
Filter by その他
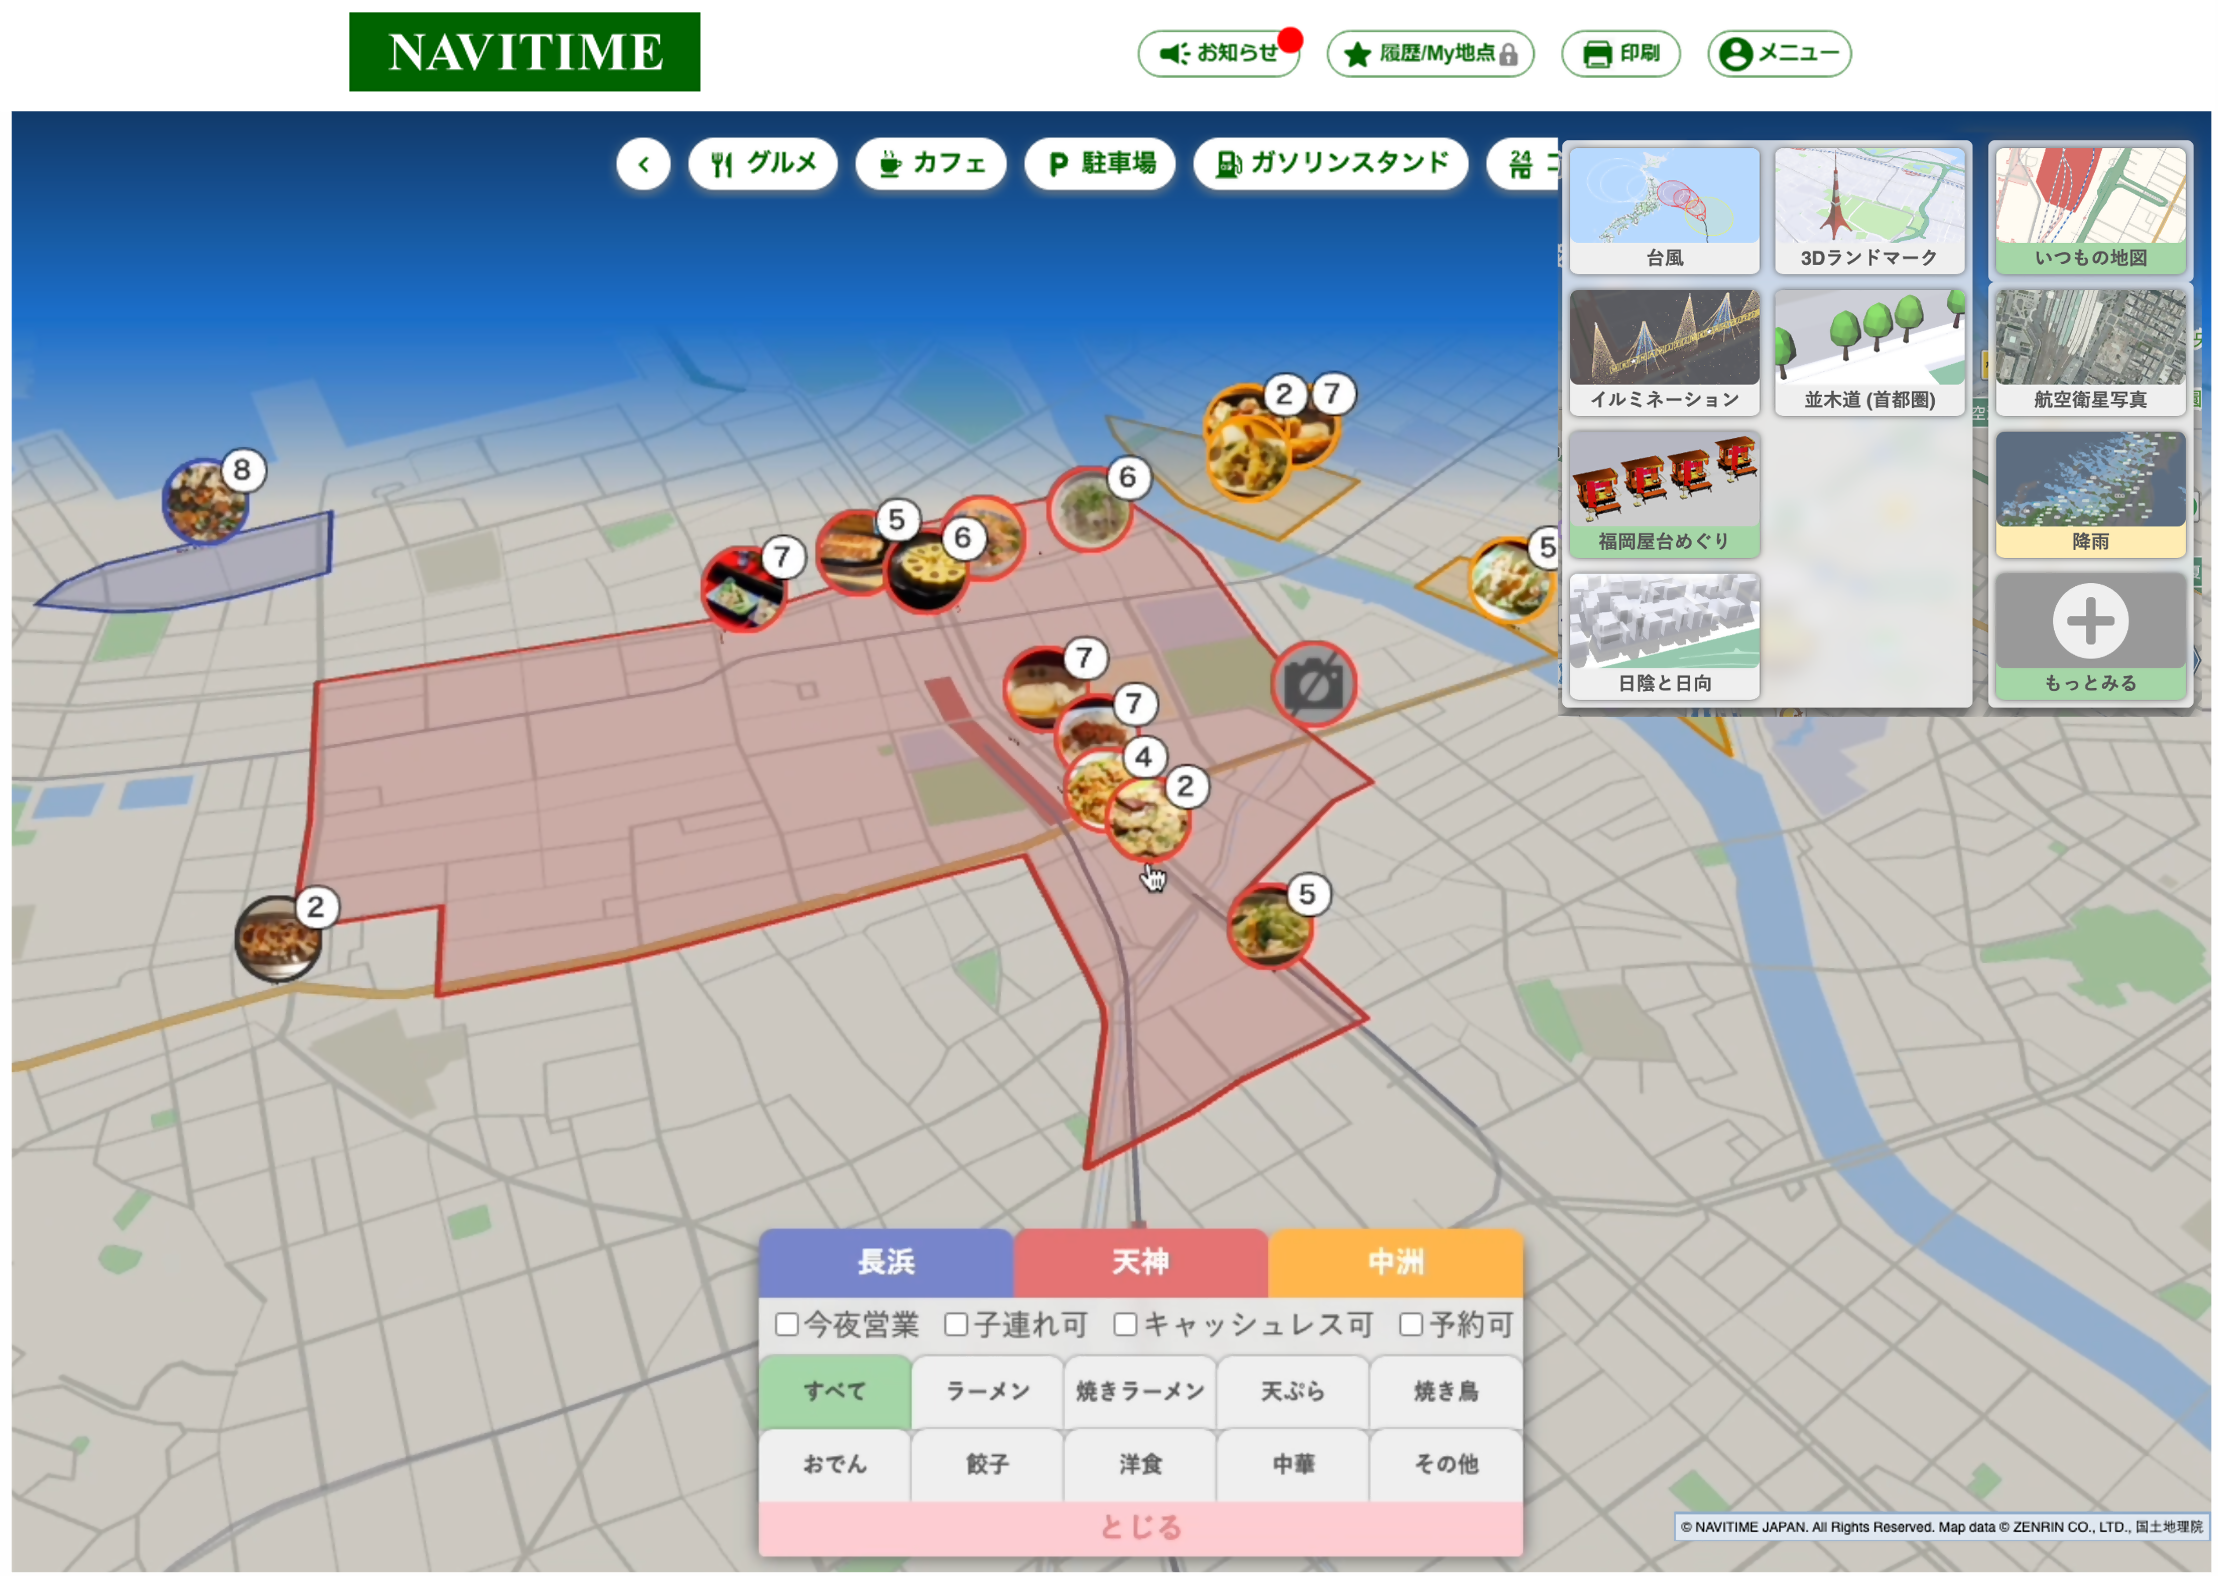tap(1446, 1465)
